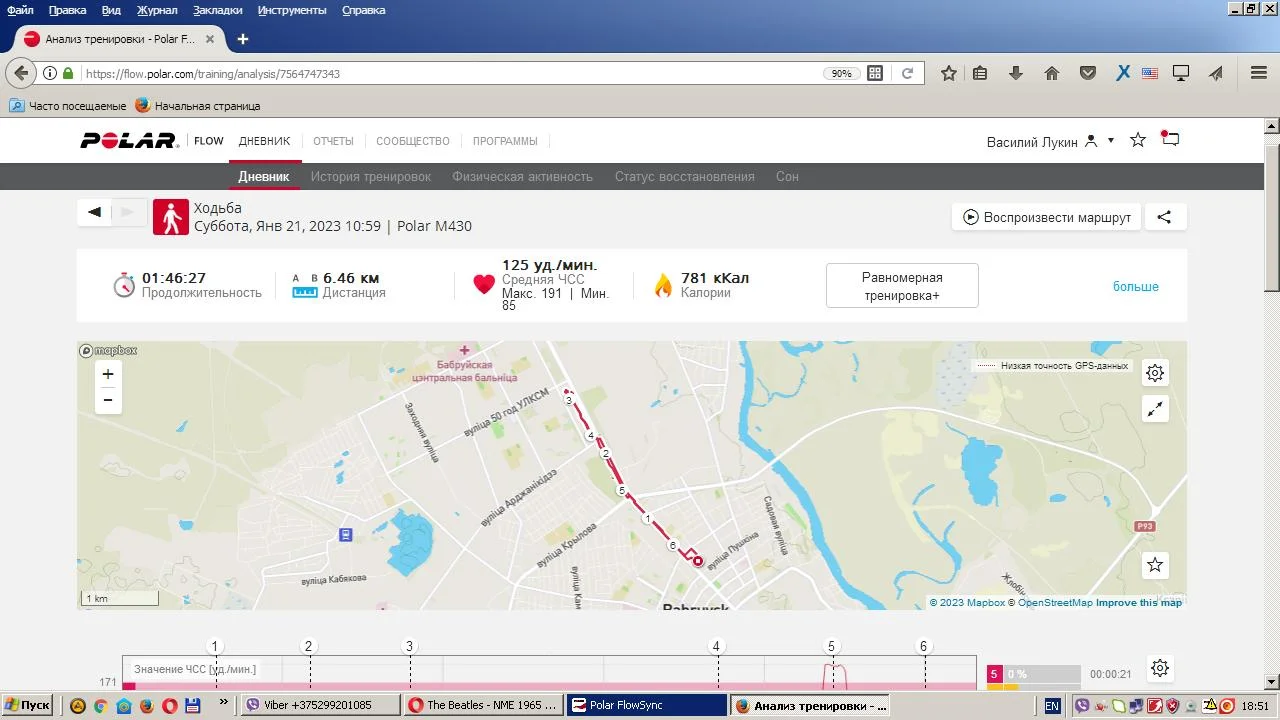Click the browser back arrow
Viewport: 1280px width, 720px height.
coord(21,73)
